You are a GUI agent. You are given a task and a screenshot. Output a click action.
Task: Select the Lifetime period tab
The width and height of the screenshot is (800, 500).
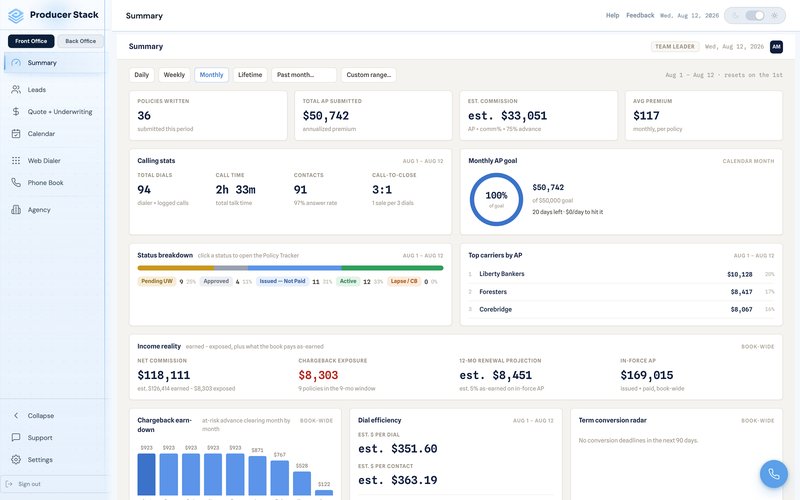[250, 74]
